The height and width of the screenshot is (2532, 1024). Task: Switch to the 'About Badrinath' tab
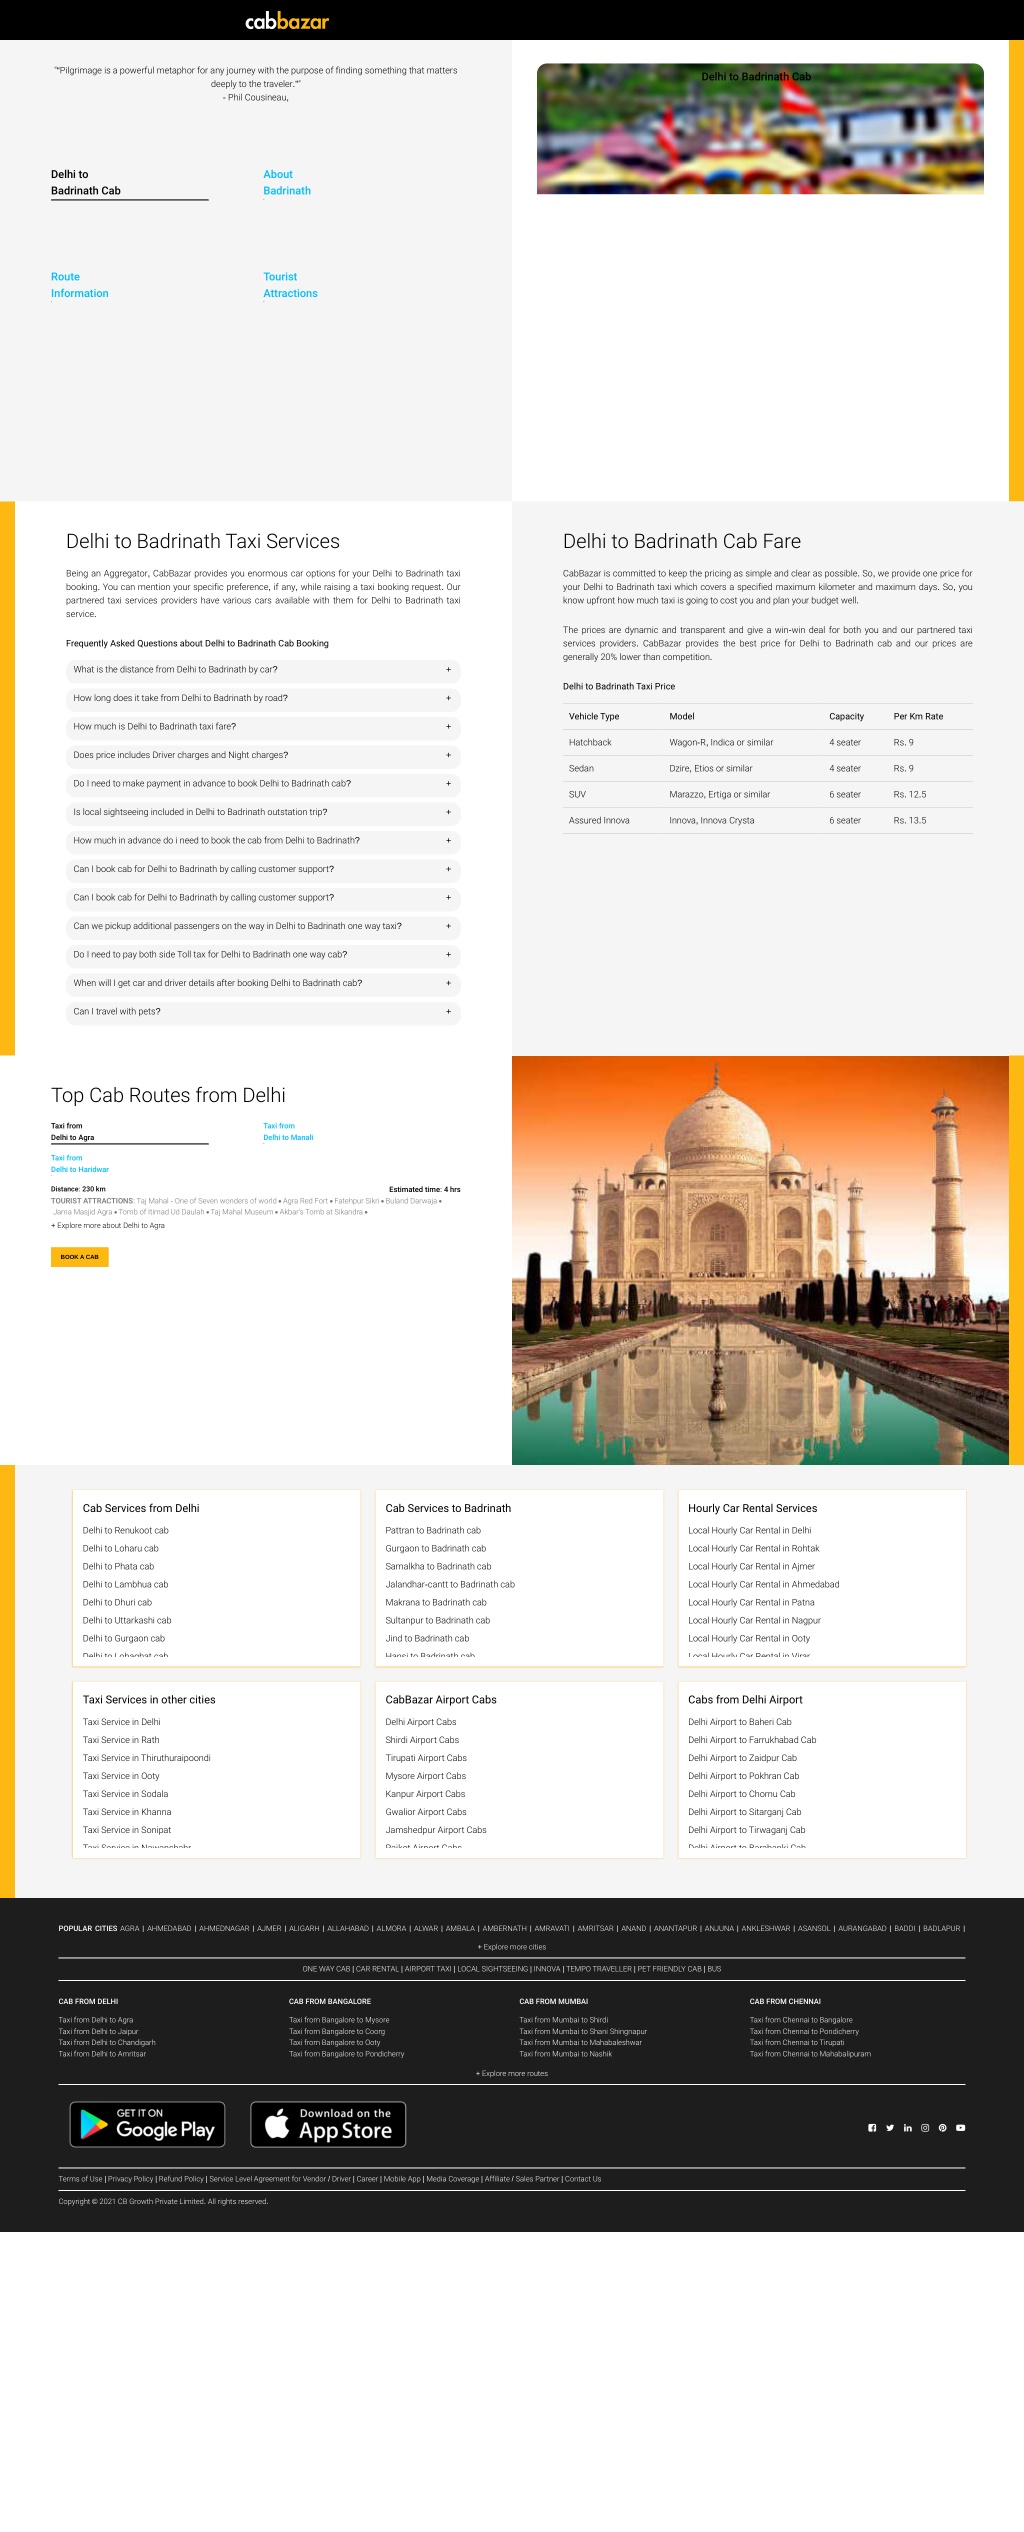coord(287,182)
